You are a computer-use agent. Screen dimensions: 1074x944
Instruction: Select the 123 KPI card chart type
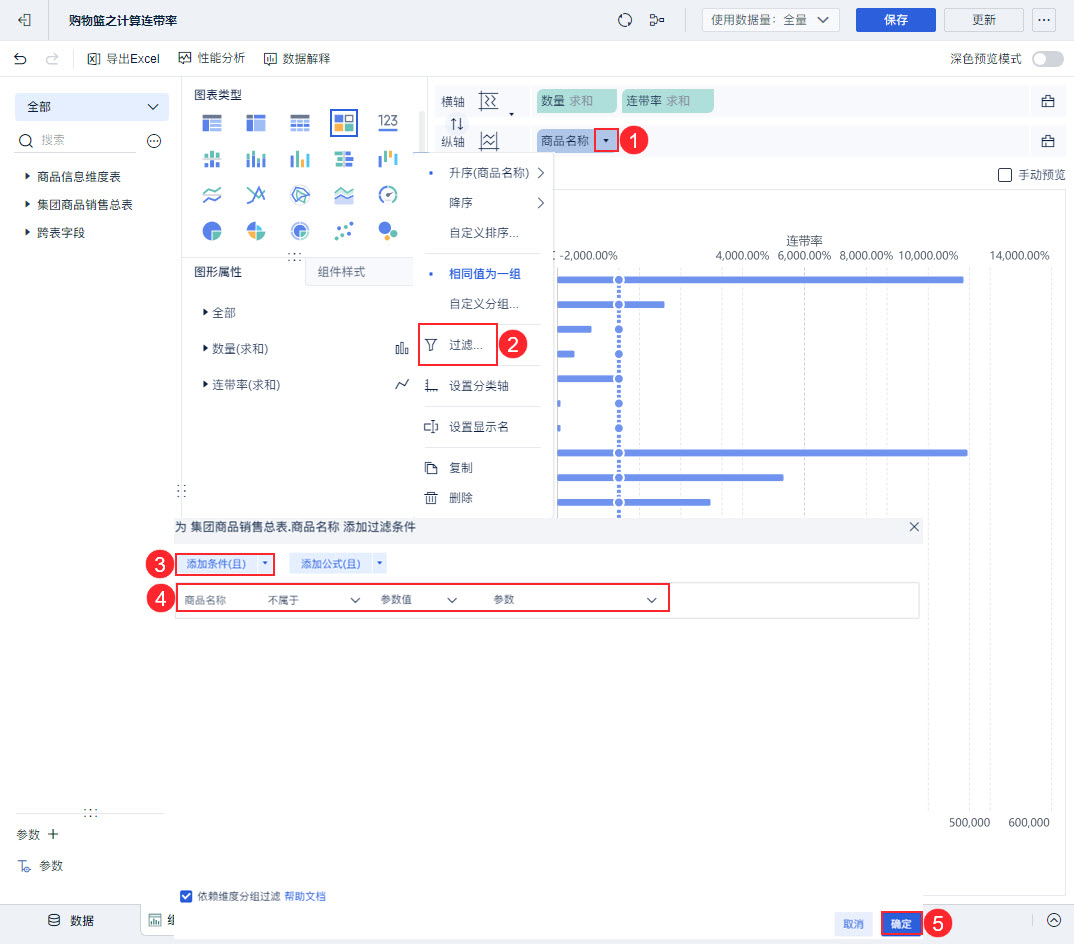388,123
